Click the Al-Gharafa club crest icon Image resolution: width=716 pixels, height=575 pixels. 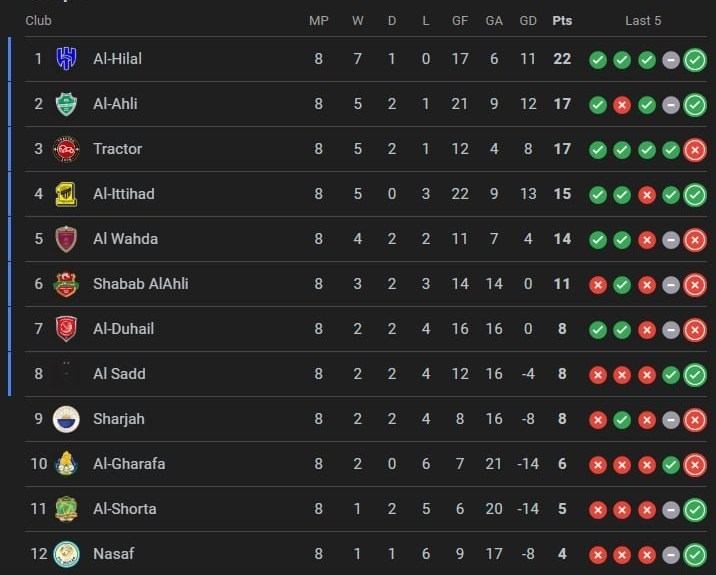tap(66, 464)
